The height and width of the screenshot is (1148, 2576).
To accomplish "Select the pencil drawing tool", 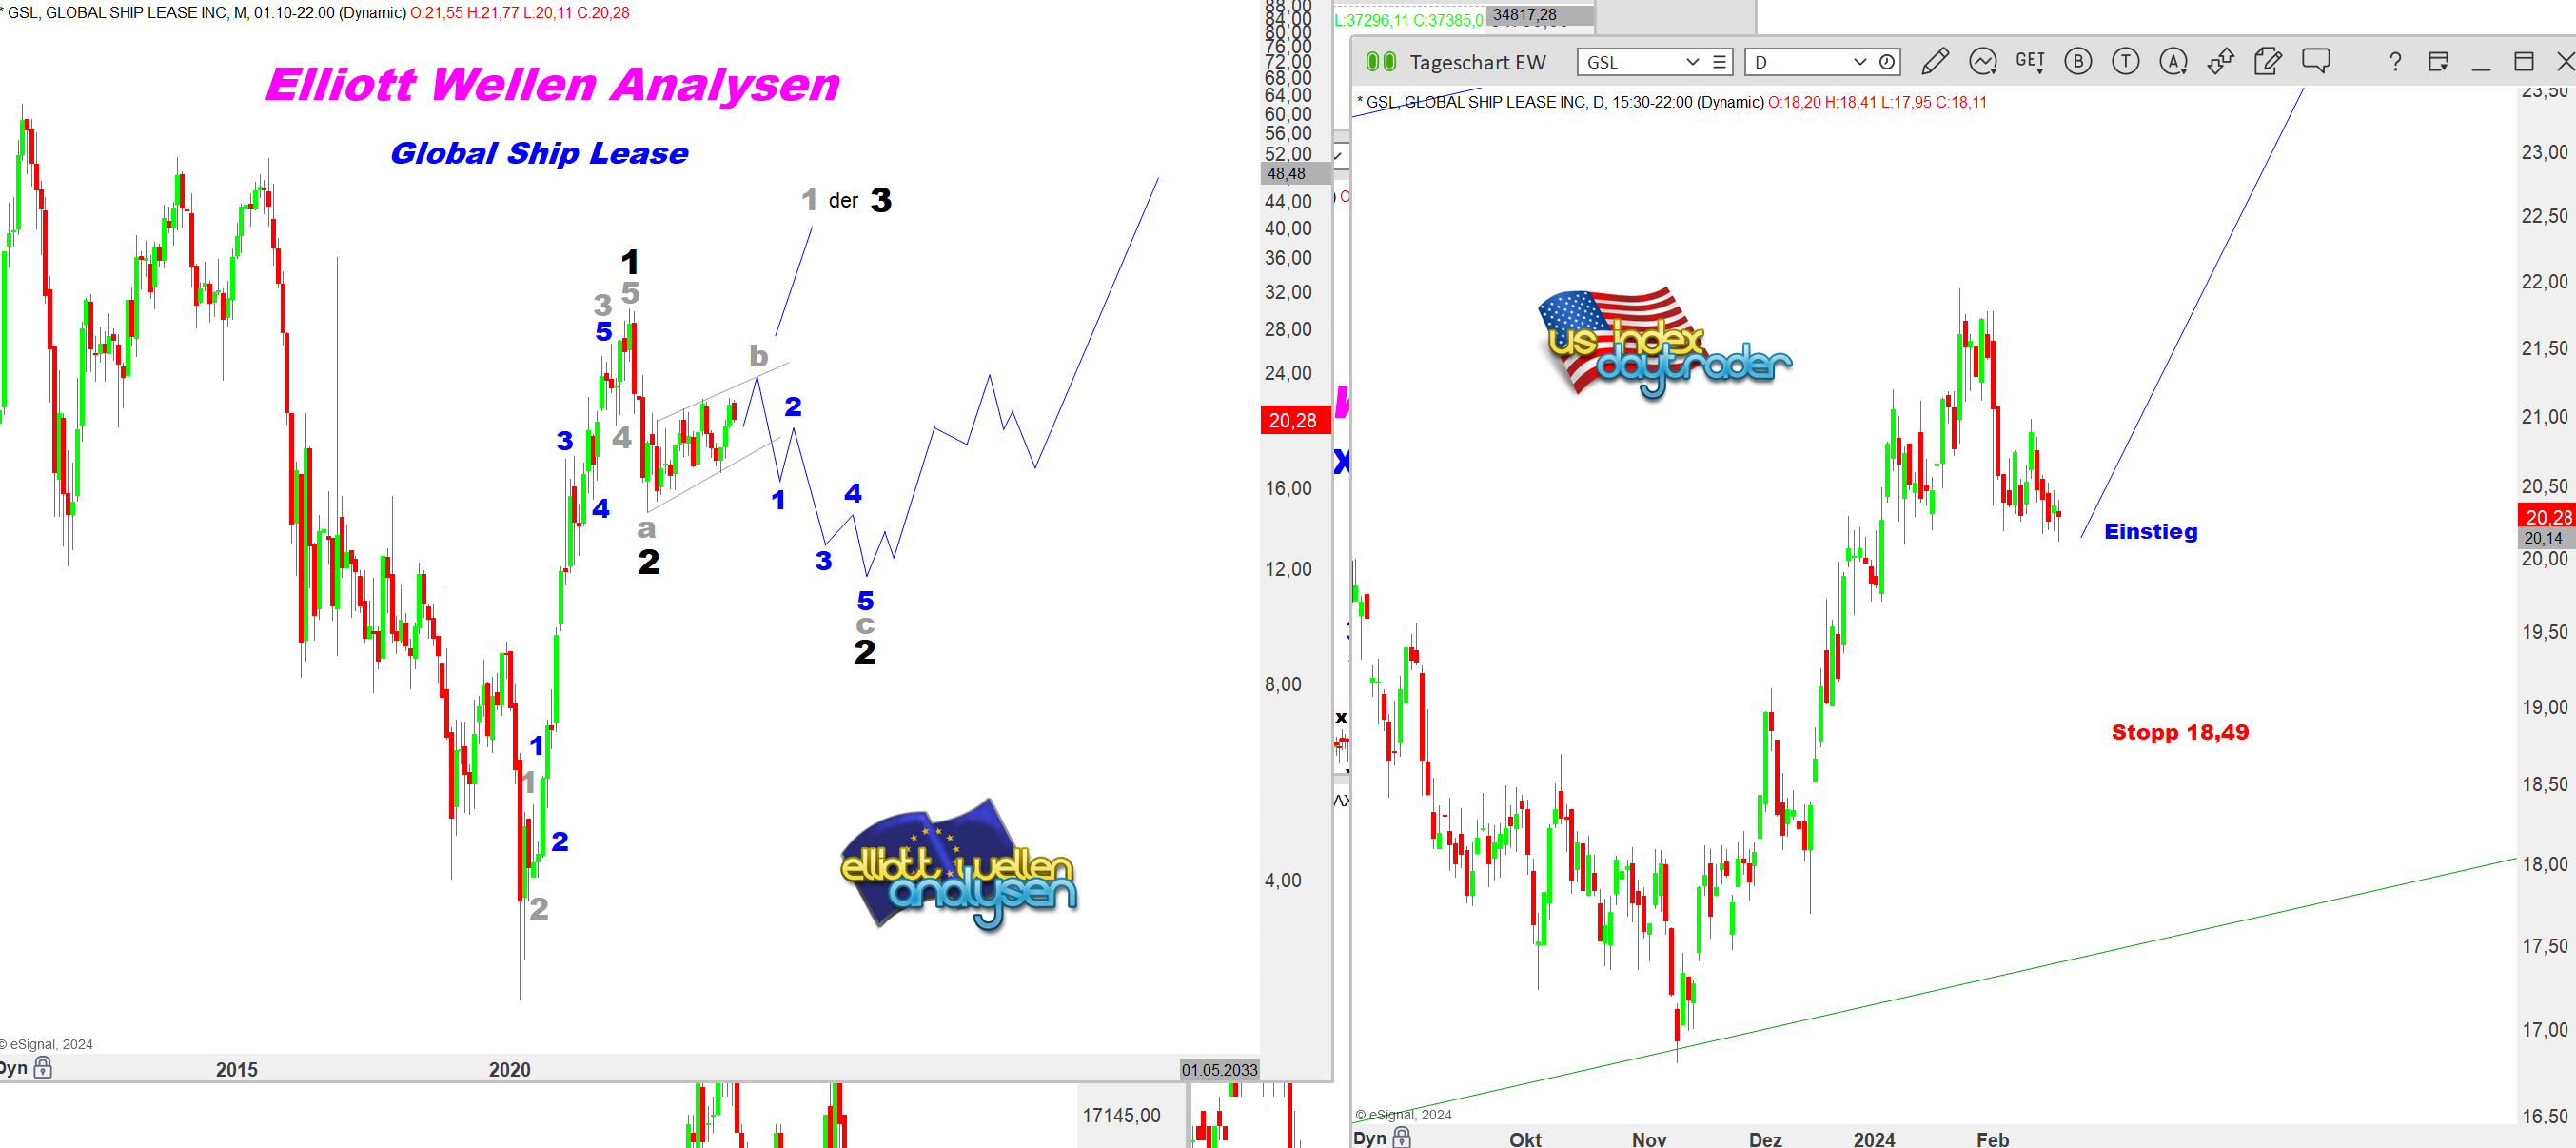I will point(1934,62).
